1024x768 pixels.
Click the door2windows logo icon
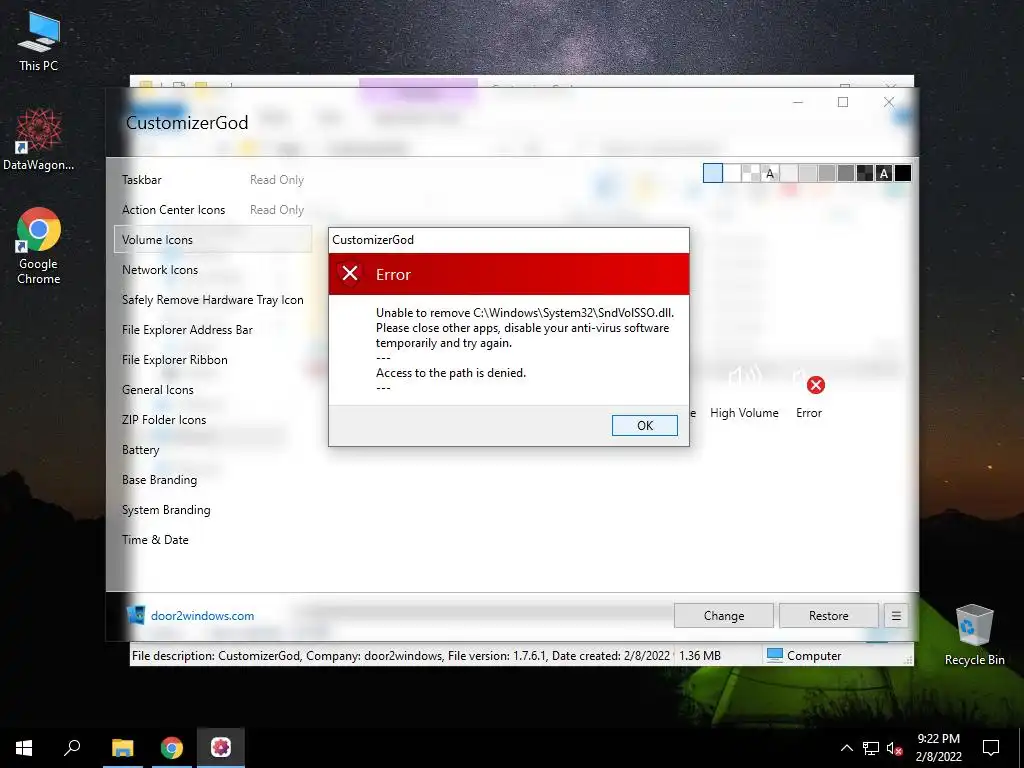click(136, 615)
